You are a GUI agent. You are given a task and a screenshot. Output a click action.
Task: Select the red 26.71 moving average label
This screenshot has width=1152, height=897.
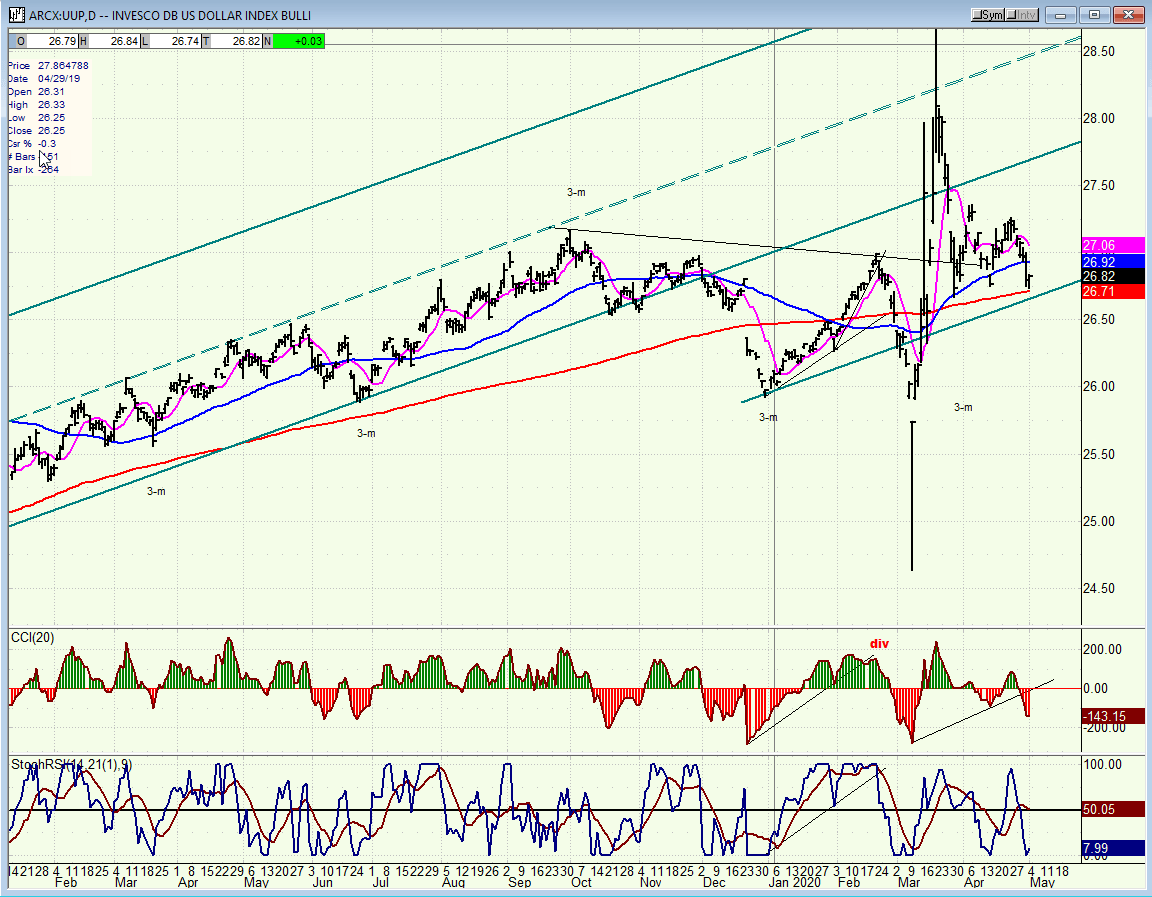point(1113,292)
